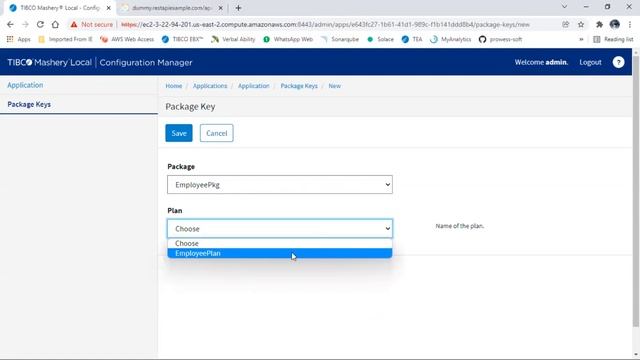Go to Applications breadcrumb
Screen dimensions: 640x360
210,86
